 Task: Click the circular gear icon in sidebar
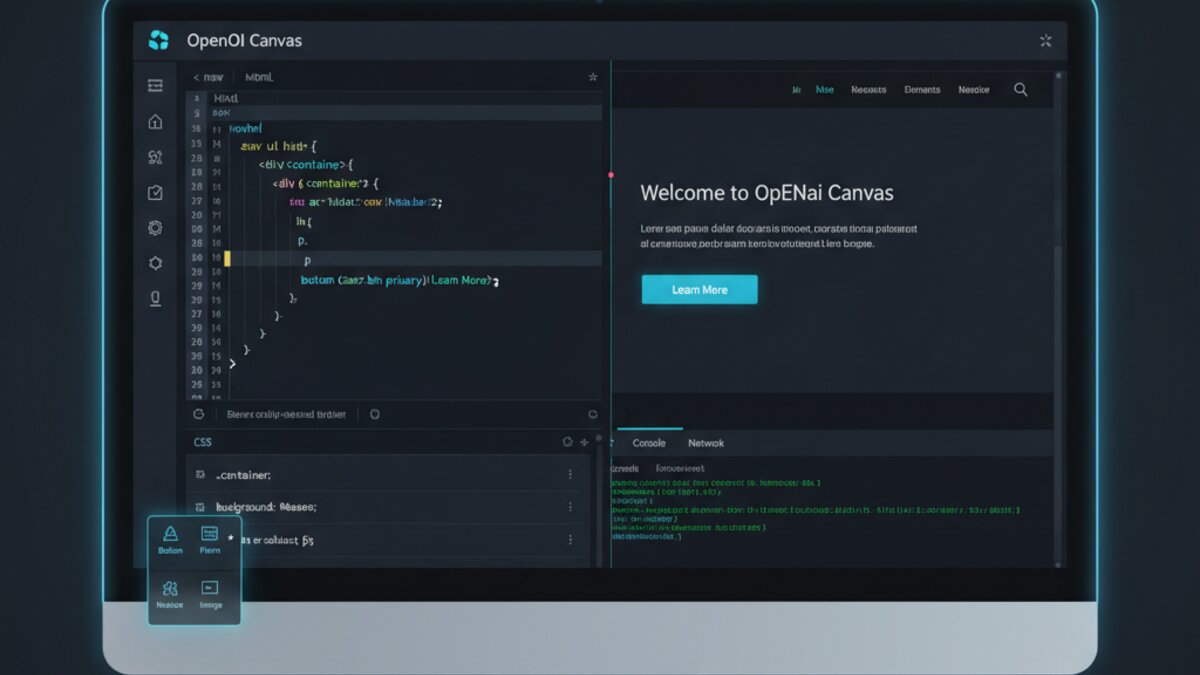[x=155, y=228]
